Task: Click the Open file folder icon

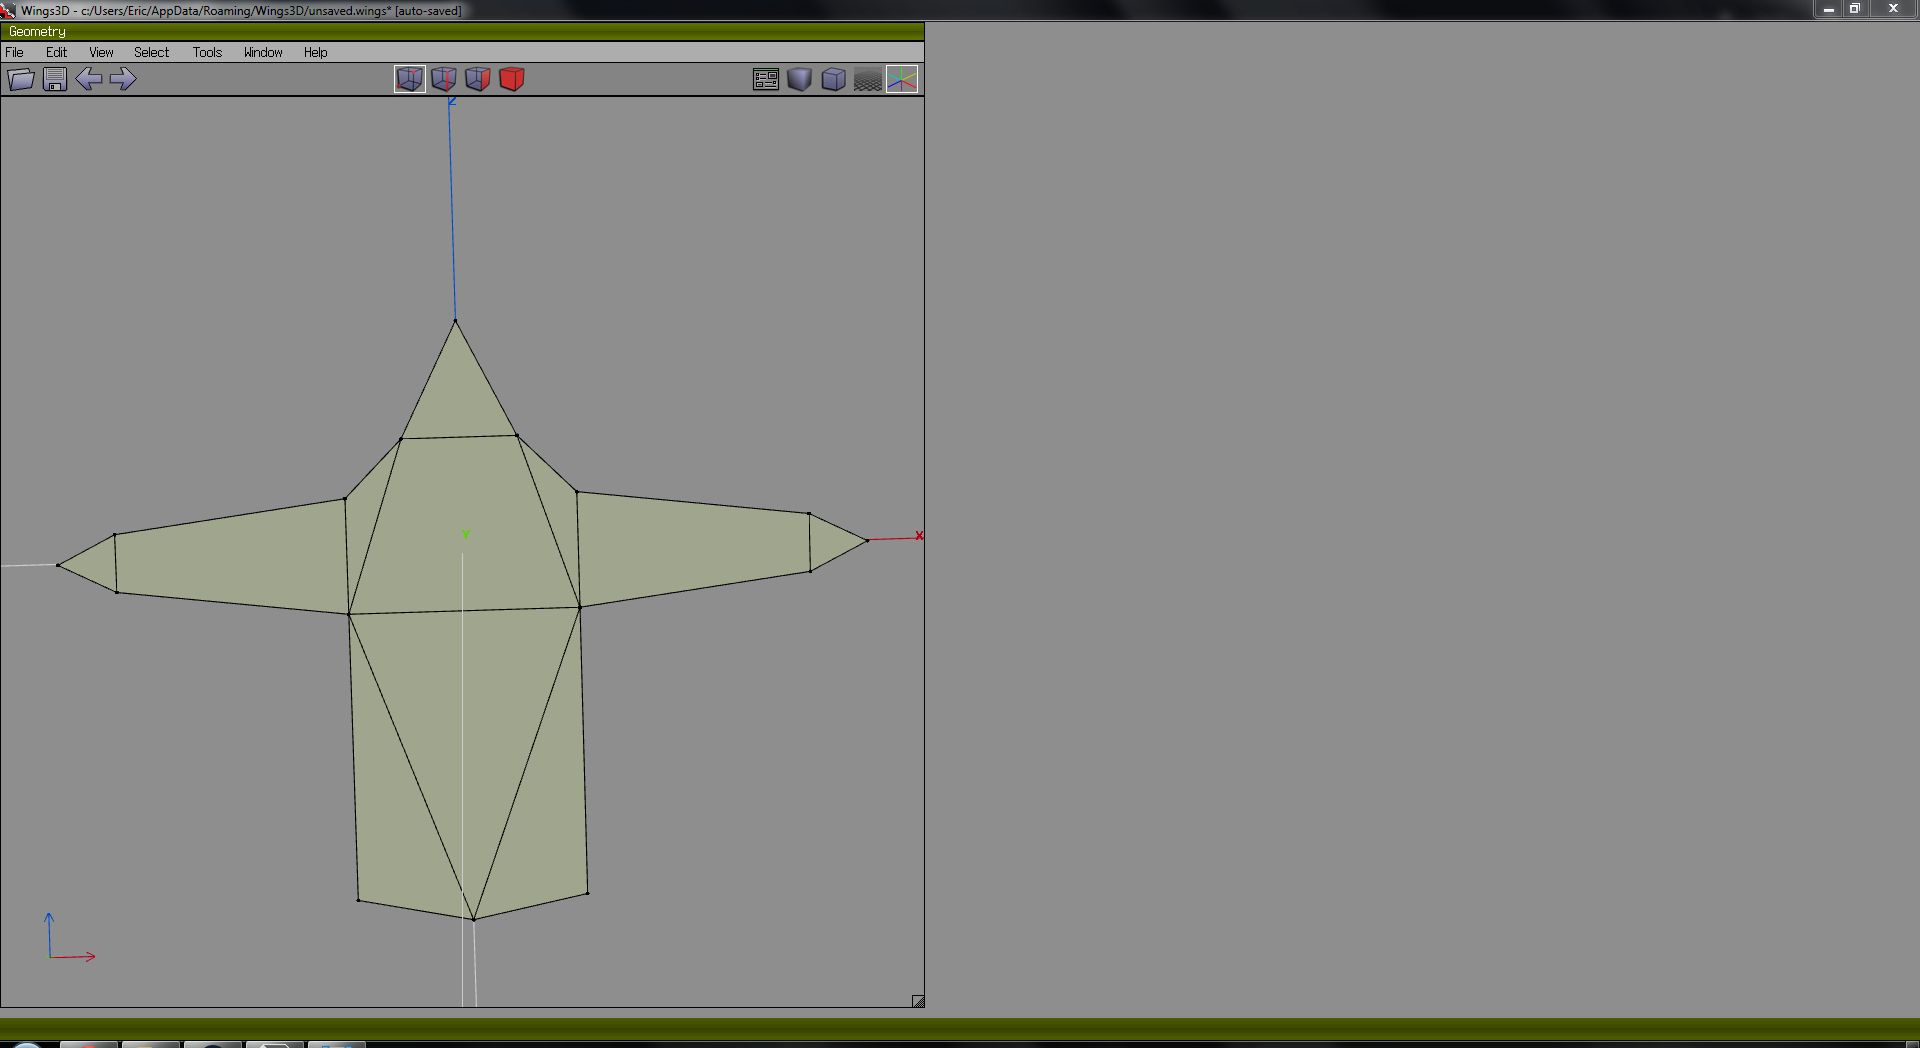Action: (21, 79)
